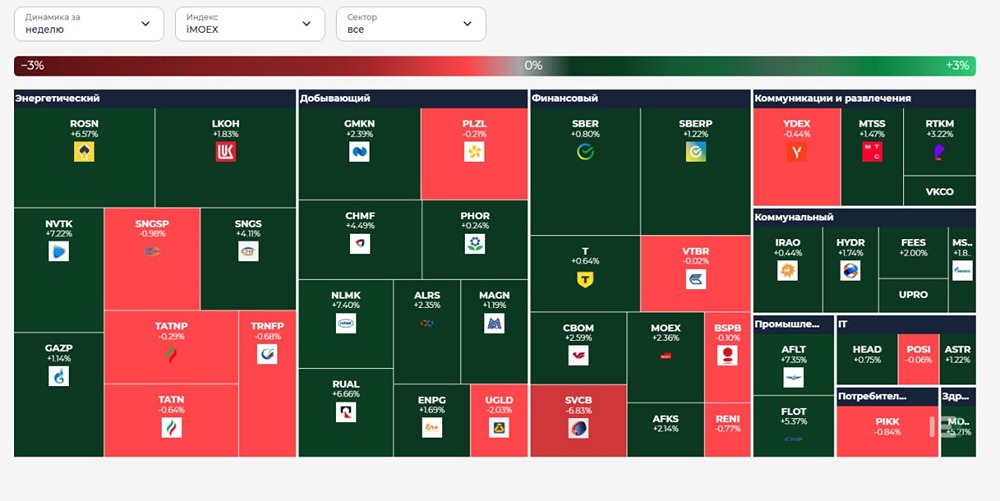1000x501 pixels.
Task: Click the NVTK Novatek logo icon
Action: pyautogui.click(x=59, y=251)
